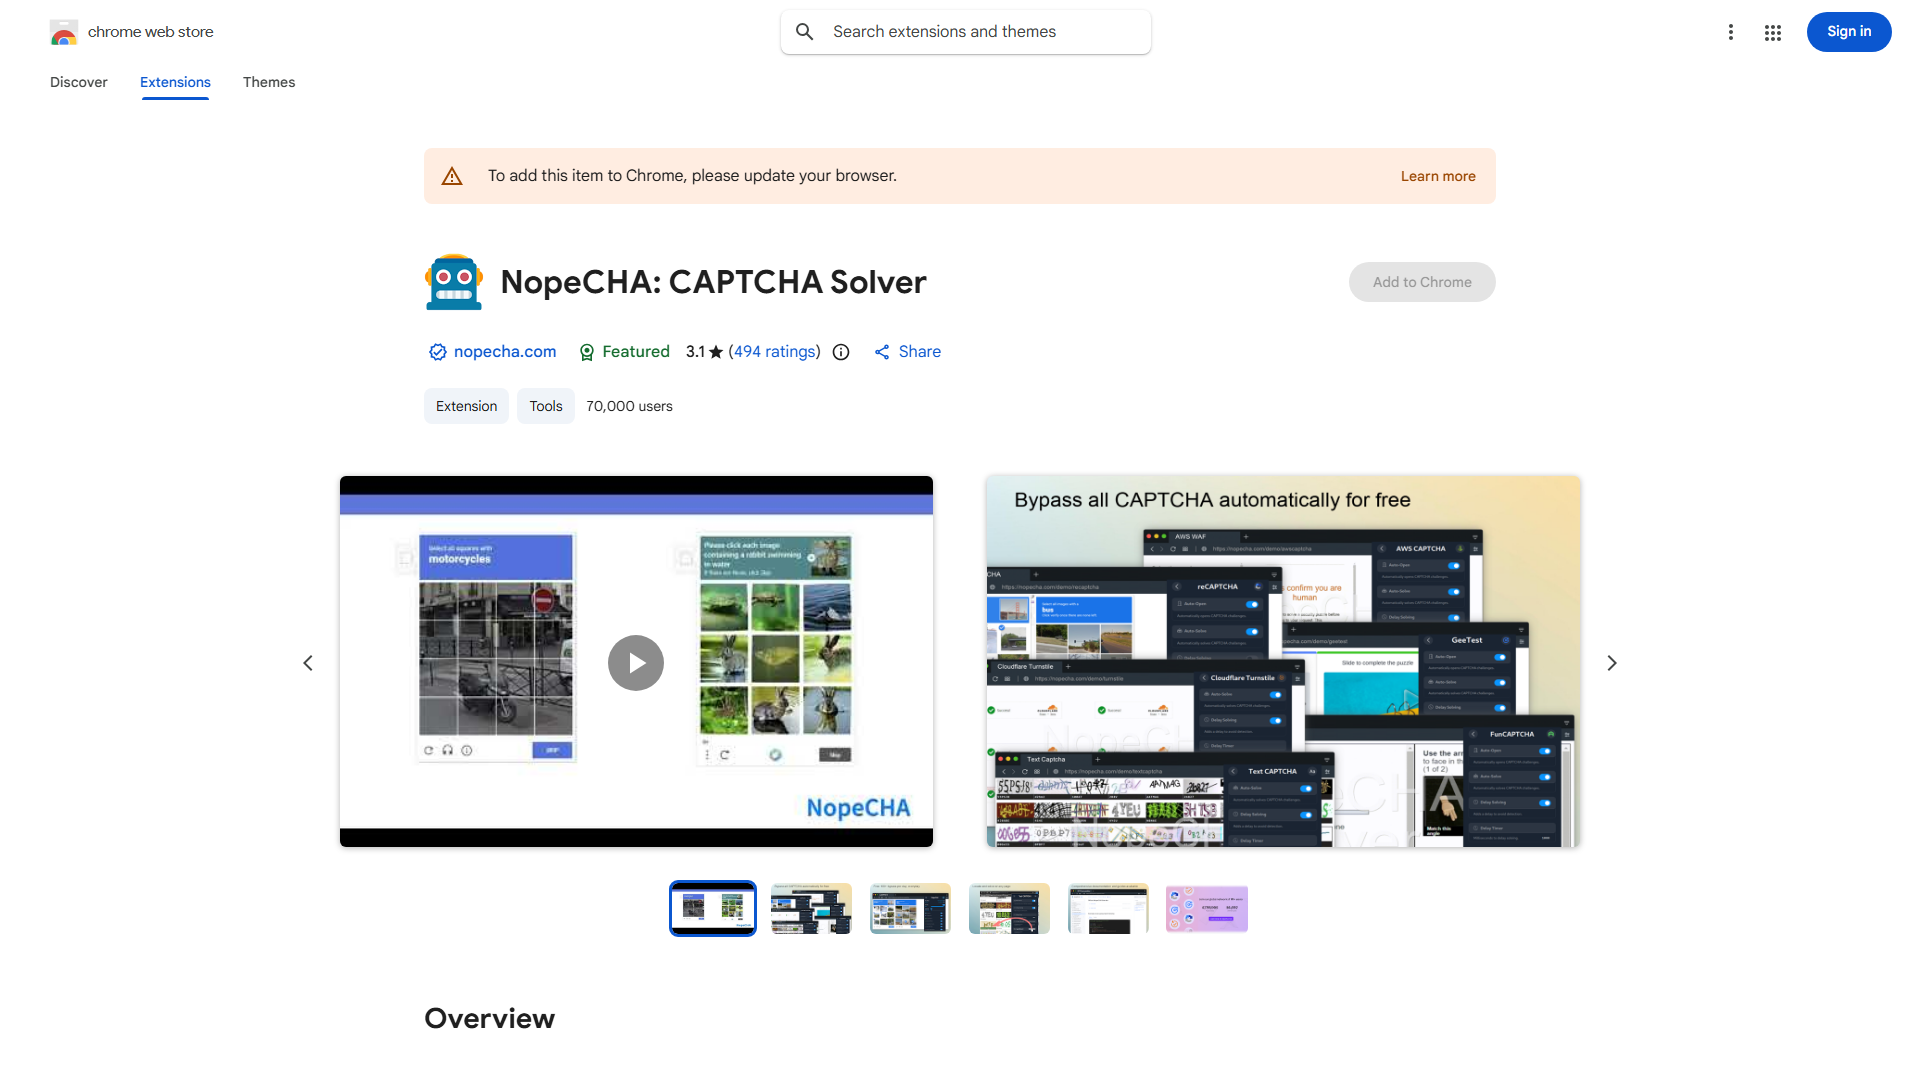Open the Google apps grid
Image resolution: width=1920 pixels, height=1080 pixels.
1772,31
